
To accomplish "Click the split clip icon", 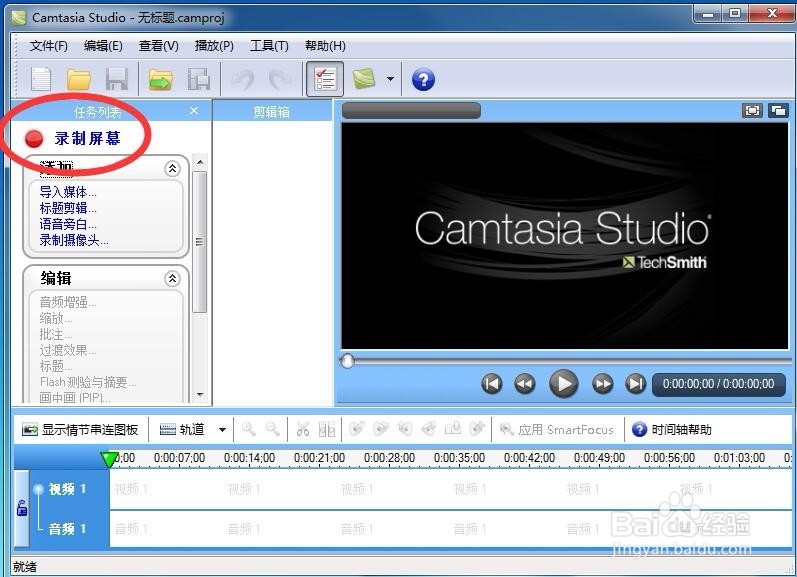I will pyautogui.click(x=327, y=429).
